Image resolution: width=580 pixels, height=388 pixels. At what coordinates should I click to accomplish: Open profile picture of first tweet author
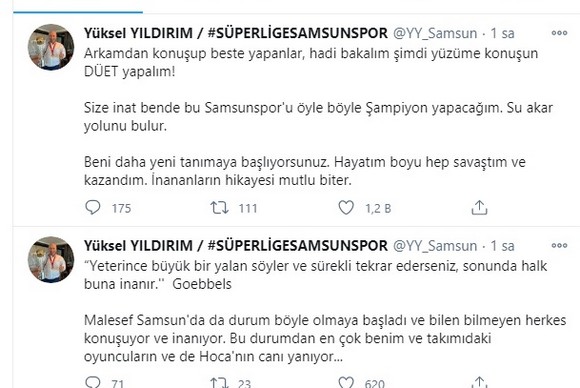[51, 47]
